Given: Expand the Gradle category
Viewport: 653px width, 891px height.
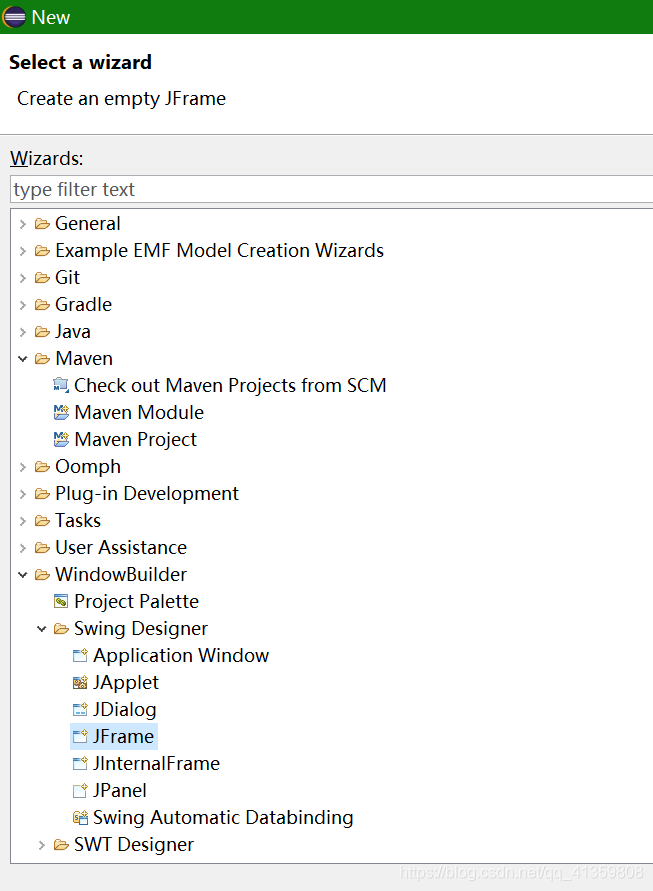Looking at the screenshot, I should pos(23,305).
